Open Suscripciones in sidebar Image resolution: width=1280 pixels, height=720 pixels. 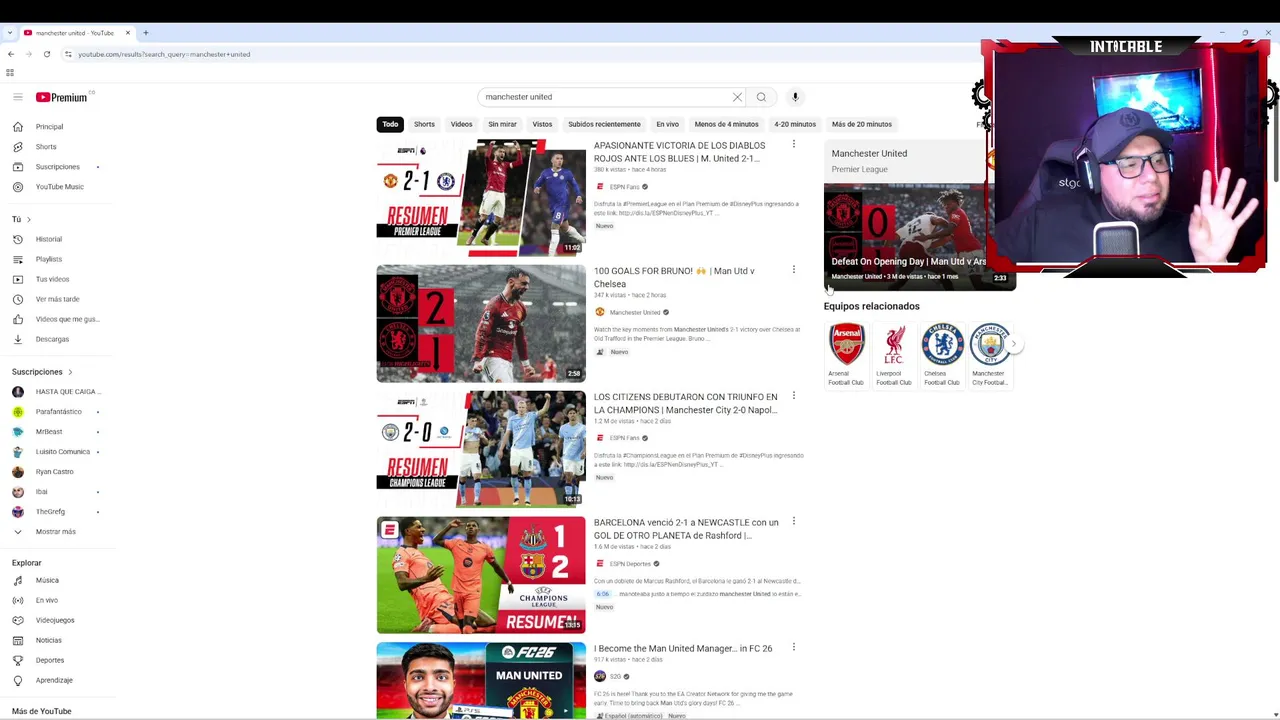click(56, 167)
